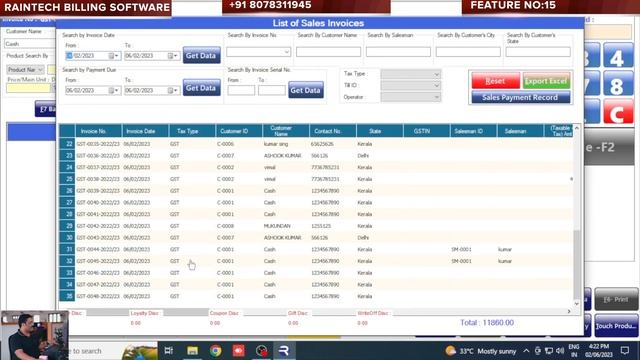Open the network icon in the tray
The image size is (640, 360).
click(549, 351)
